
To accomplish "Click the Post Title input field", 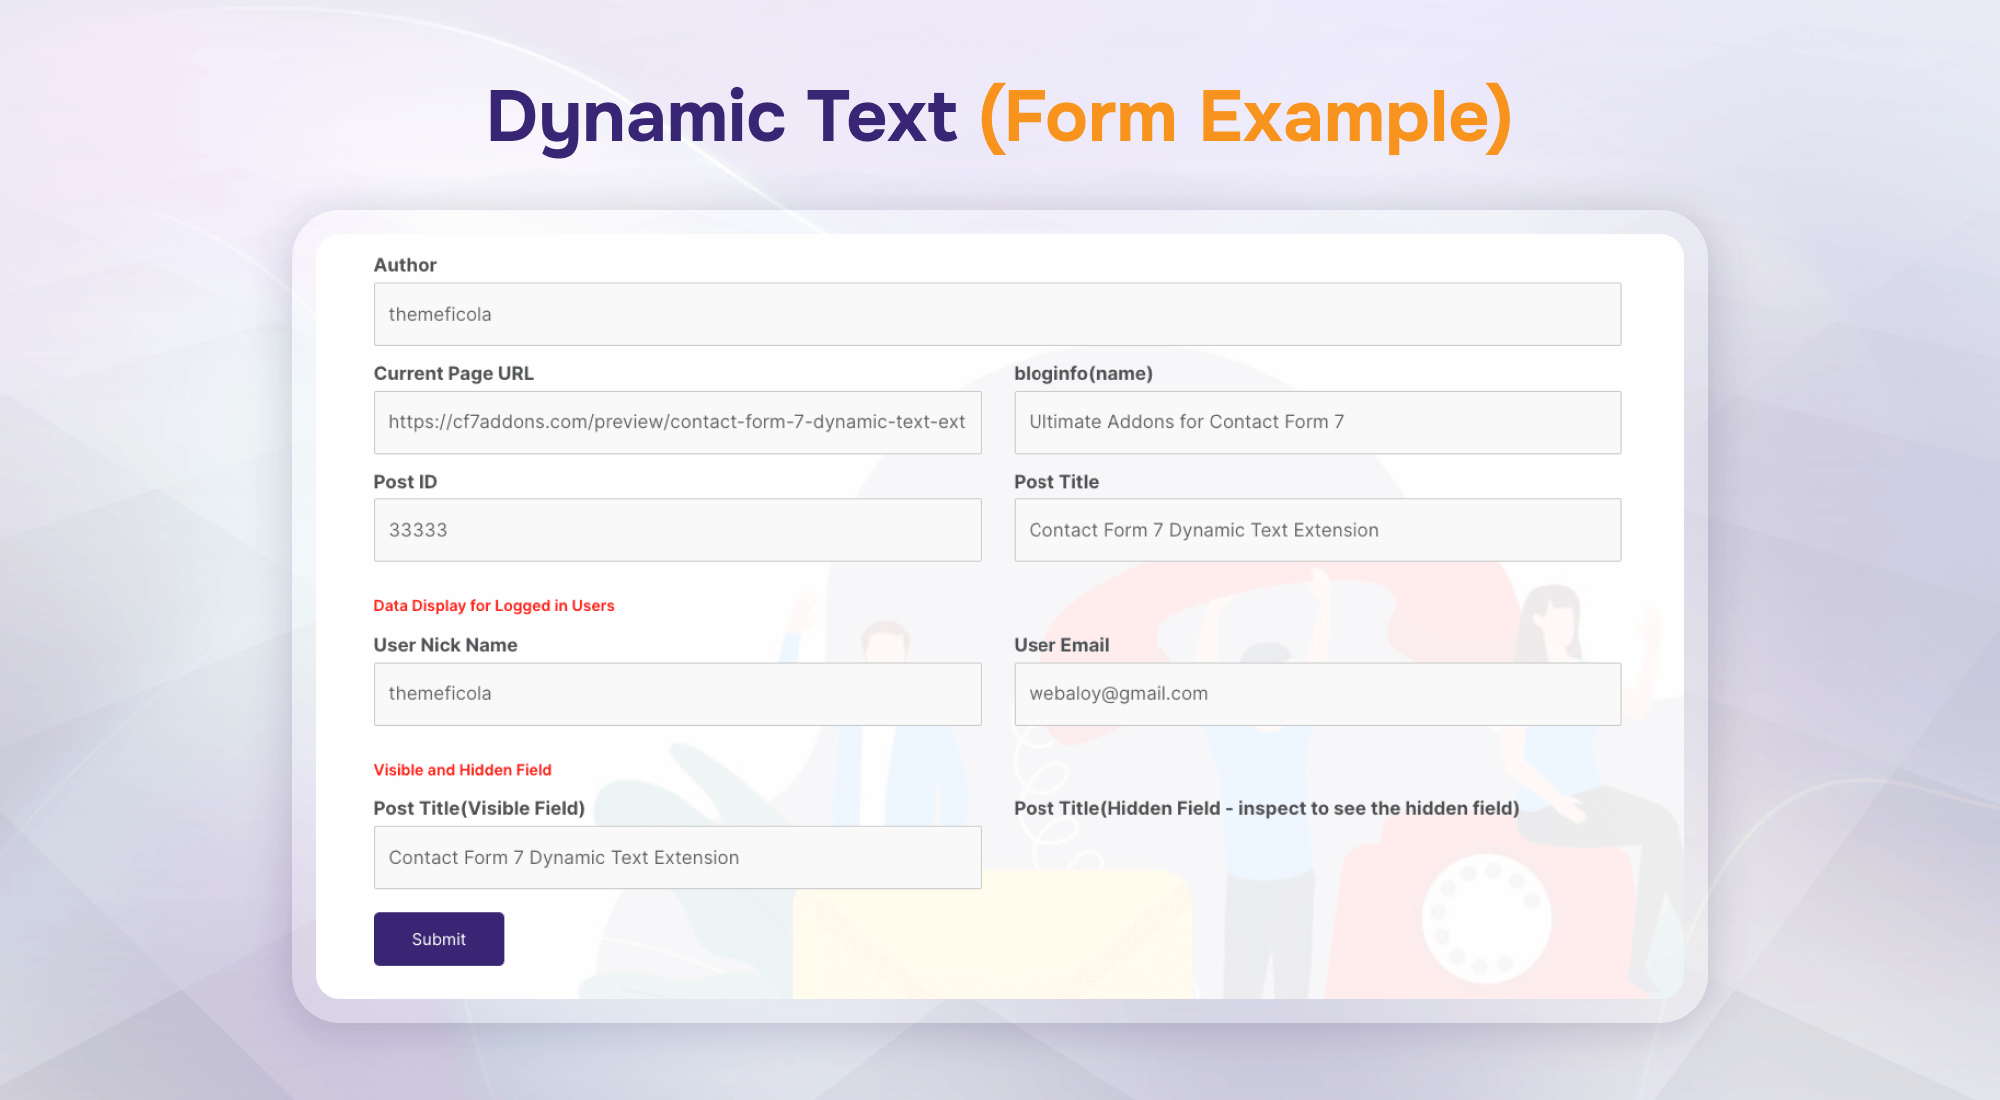I will 1317,530.
